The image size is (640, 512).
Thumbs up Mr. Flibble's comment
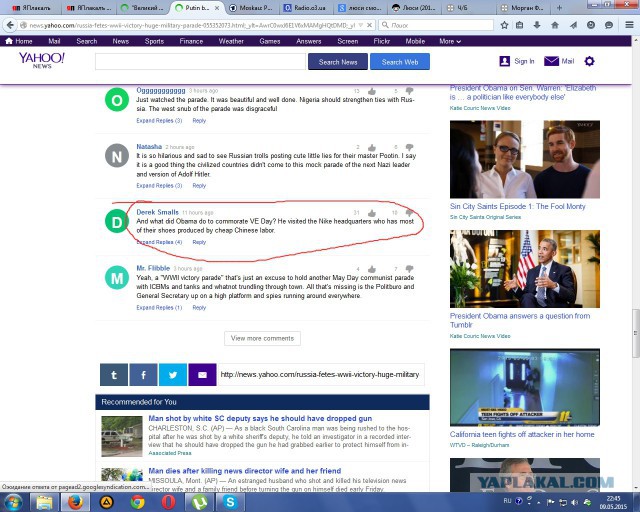pyautogui.click(x=372, y=269)
